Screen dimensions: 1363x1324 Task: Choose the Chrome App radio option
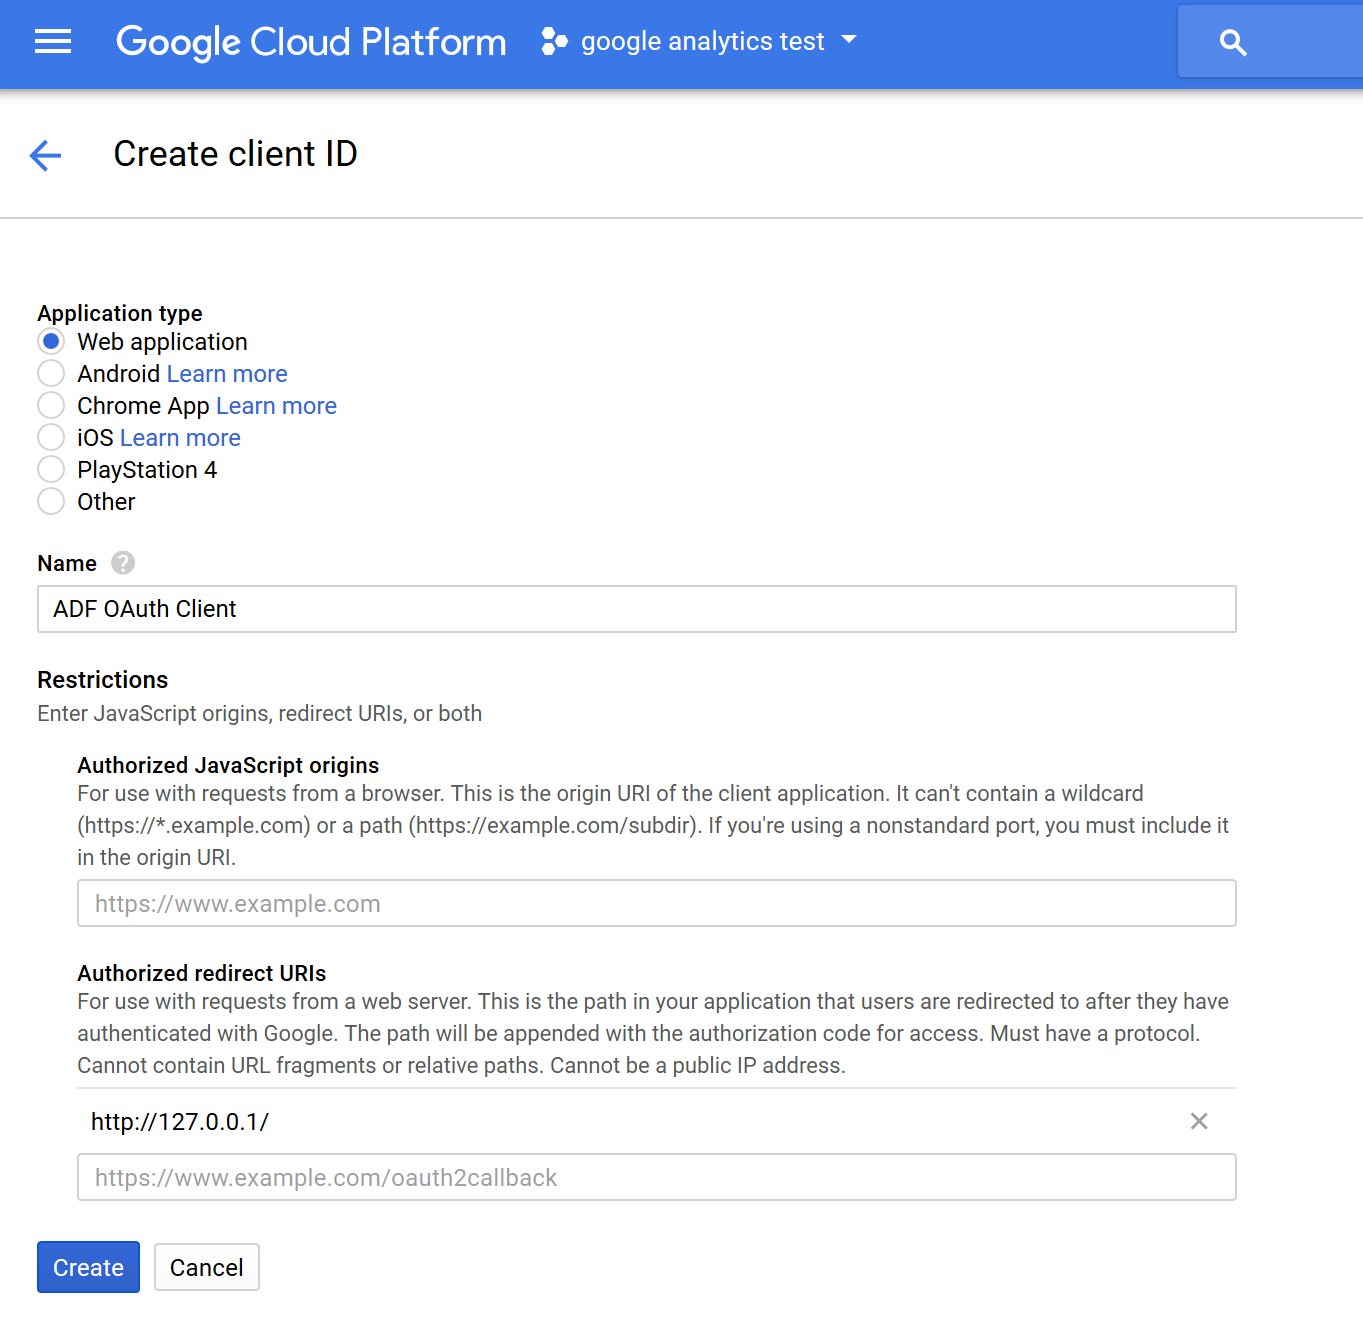pos(51,405)
